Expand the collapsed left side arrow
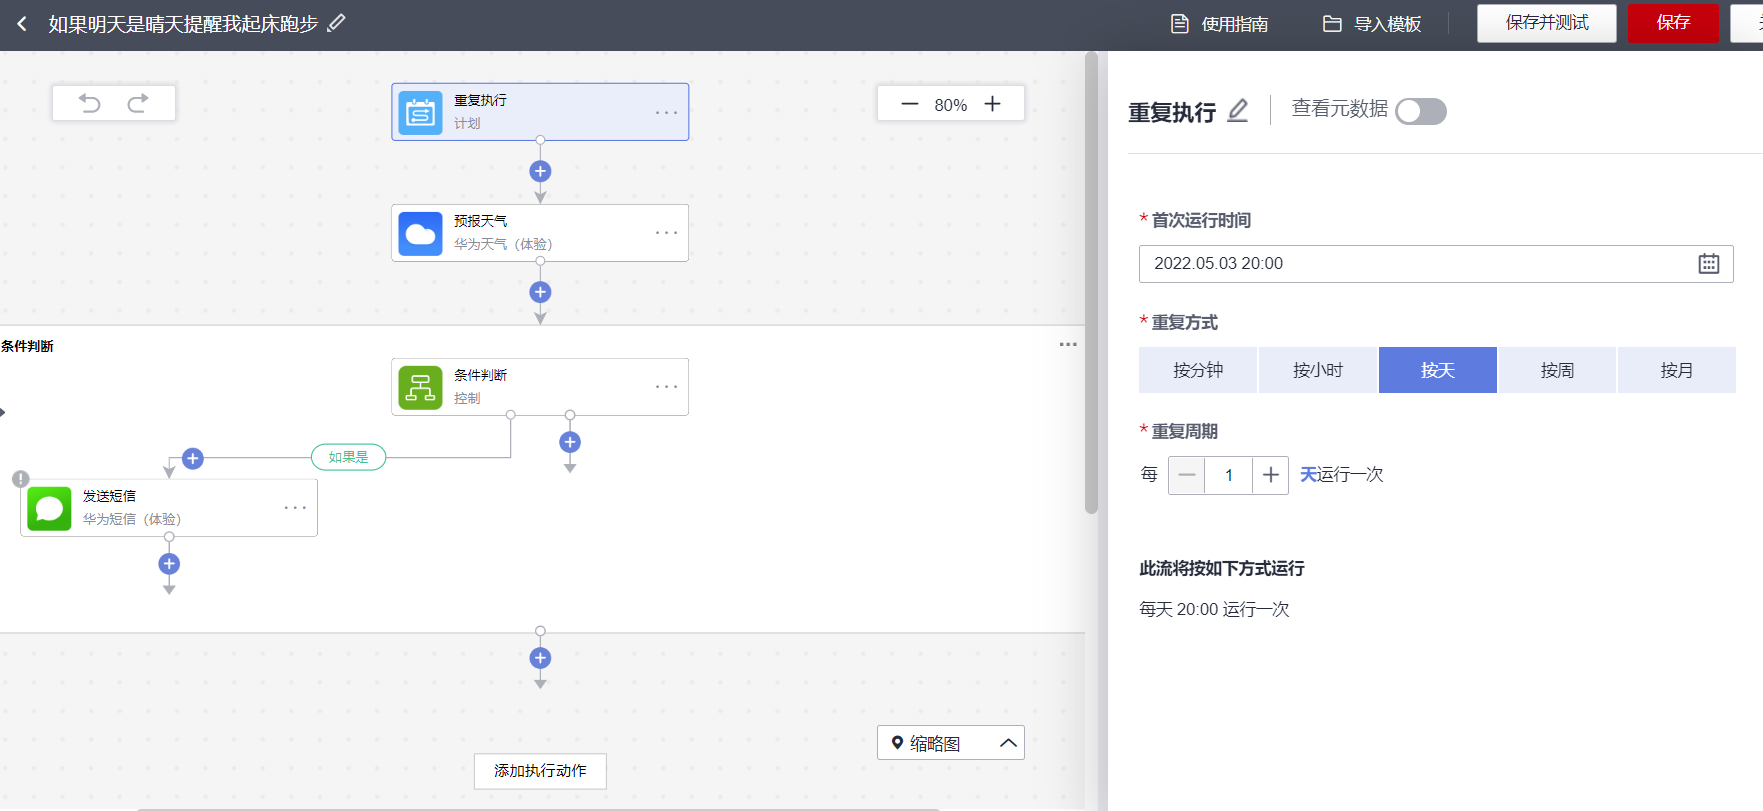The height and width of the screenshot is (811, 1763). point(3,412)
